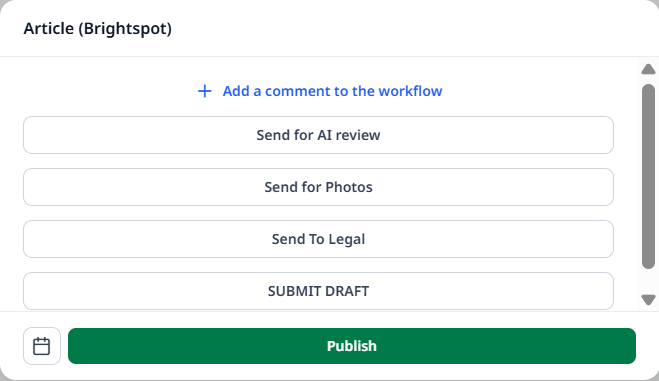The height and width of the screenshot is (381, 659).
Task: Click the scrollbar up arrow
Action: point(648,69)
